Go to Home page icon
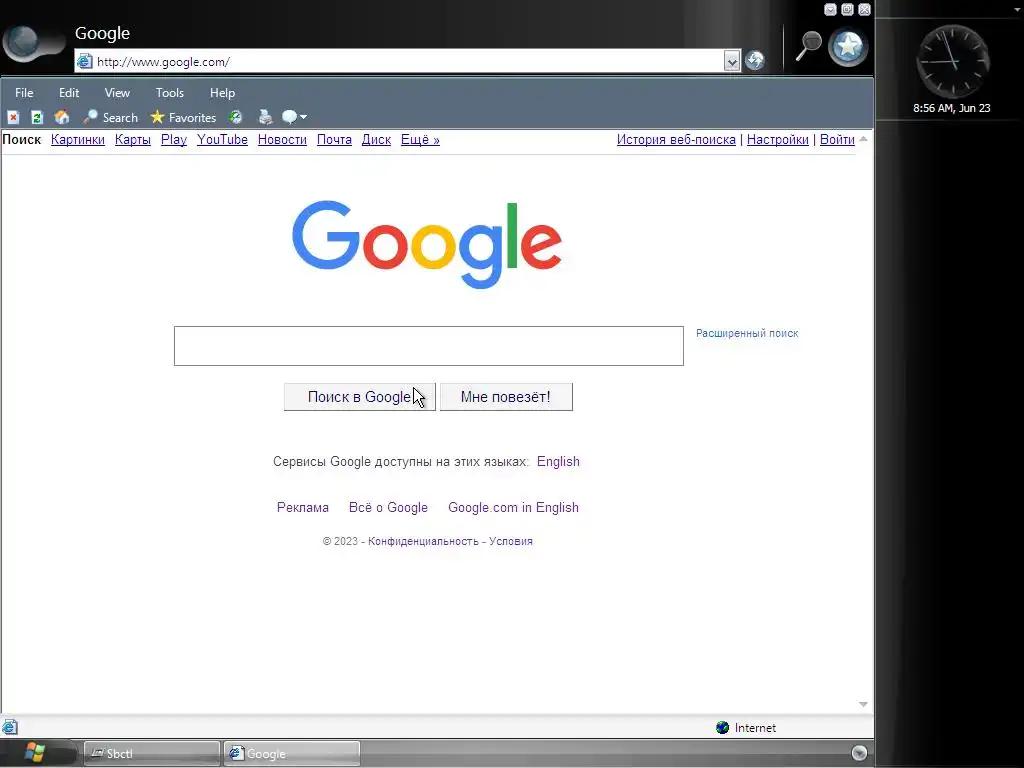This screenshot has height=768, width=1024. (62, 118)
